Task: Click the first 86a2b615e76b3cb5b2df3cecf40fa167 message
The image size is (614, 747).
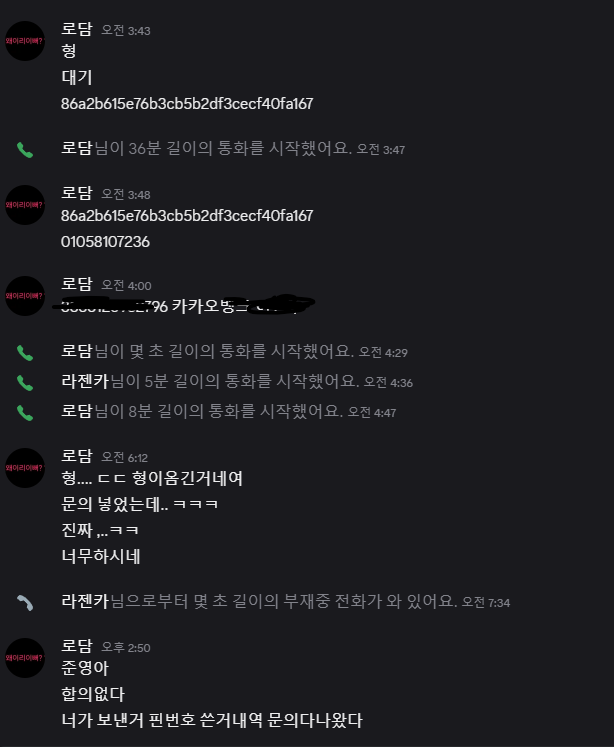Action: (x=187, y=104)
